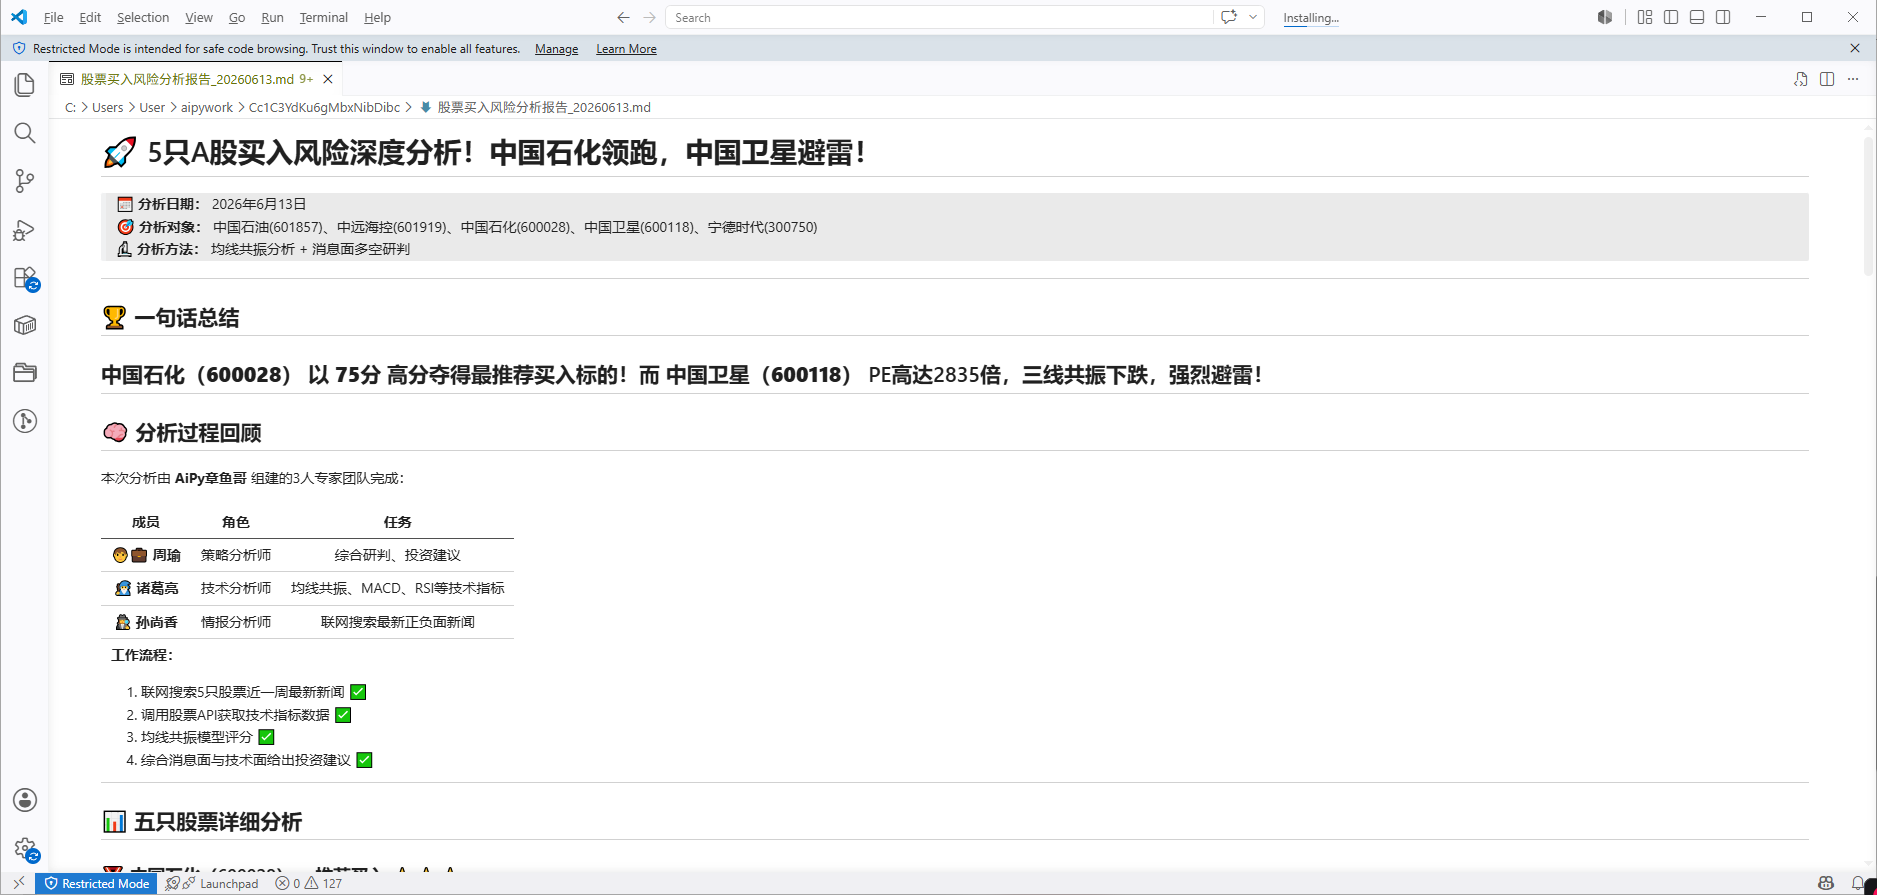This screenshot has height=895, width=1877.
Task: Open the Run and Debug view
Action: 25,230
